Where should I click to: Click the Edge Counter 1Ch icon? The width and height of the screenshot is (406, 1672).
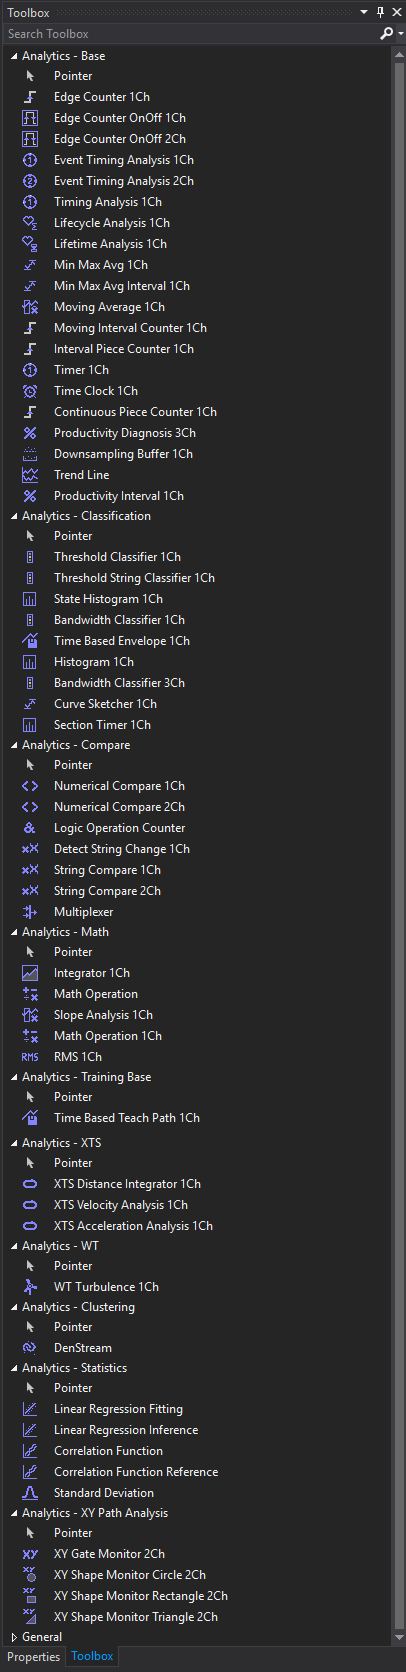click(x=30, y=97)
